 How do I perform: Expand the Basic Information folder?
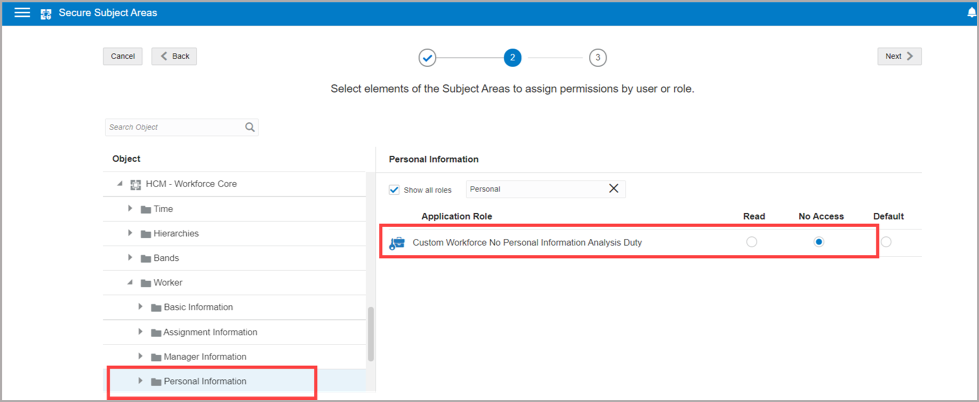[141, 307]
